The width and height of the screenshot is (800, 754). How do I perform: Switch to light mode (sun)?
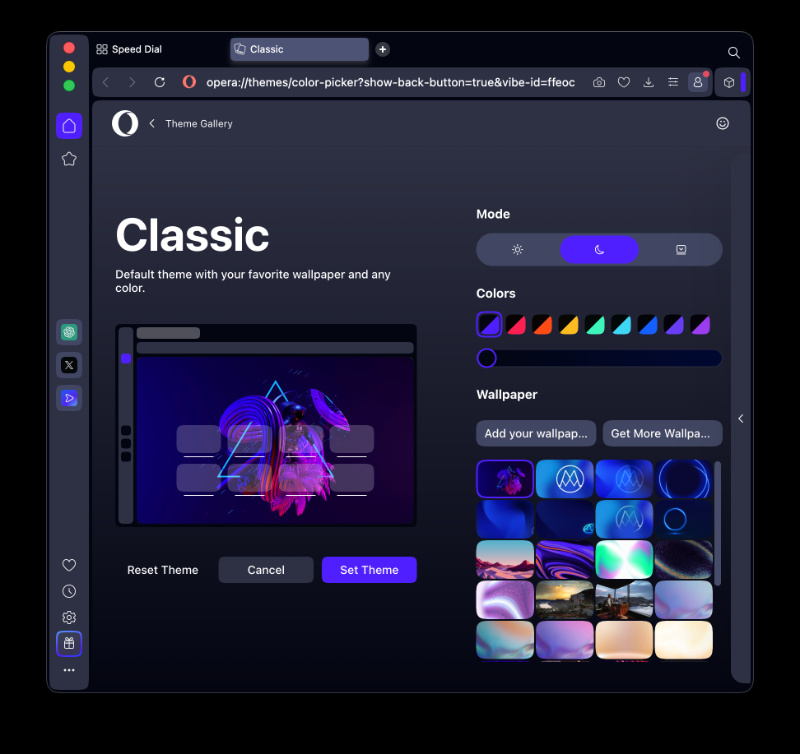(x=517, y=249)
